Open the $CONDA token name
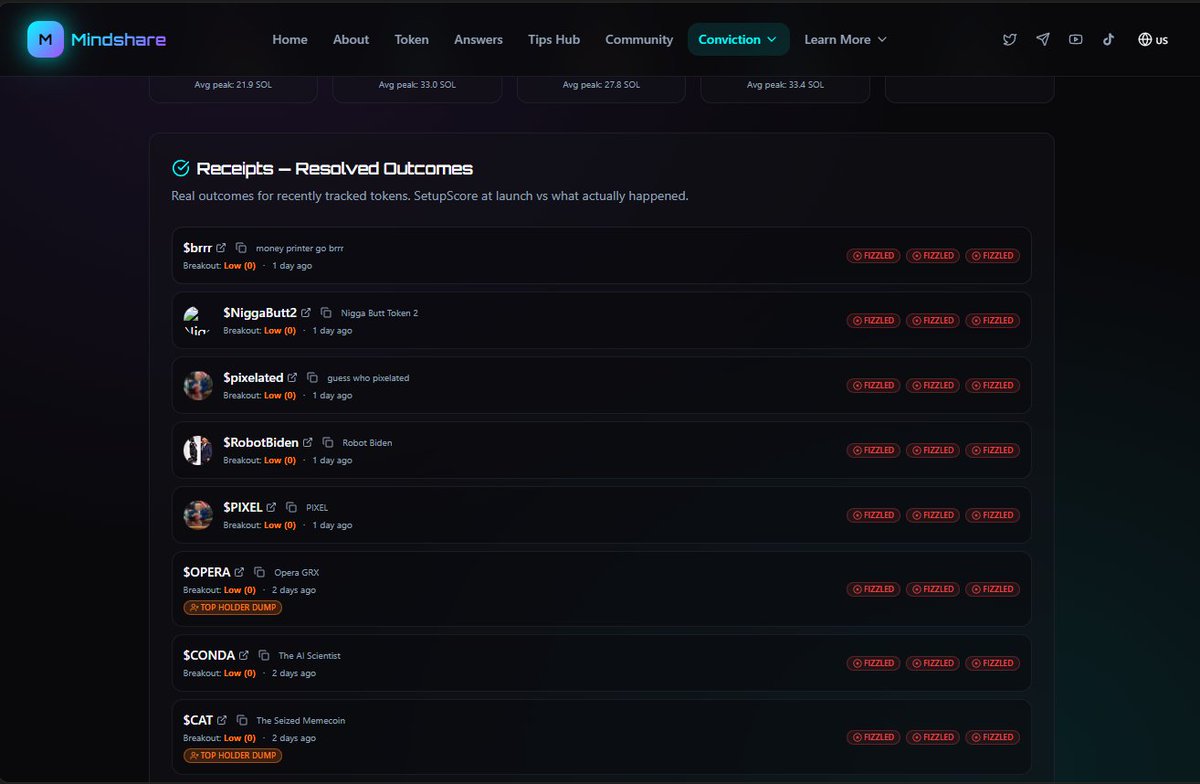 pyautogui.click(x=209, y=655)
